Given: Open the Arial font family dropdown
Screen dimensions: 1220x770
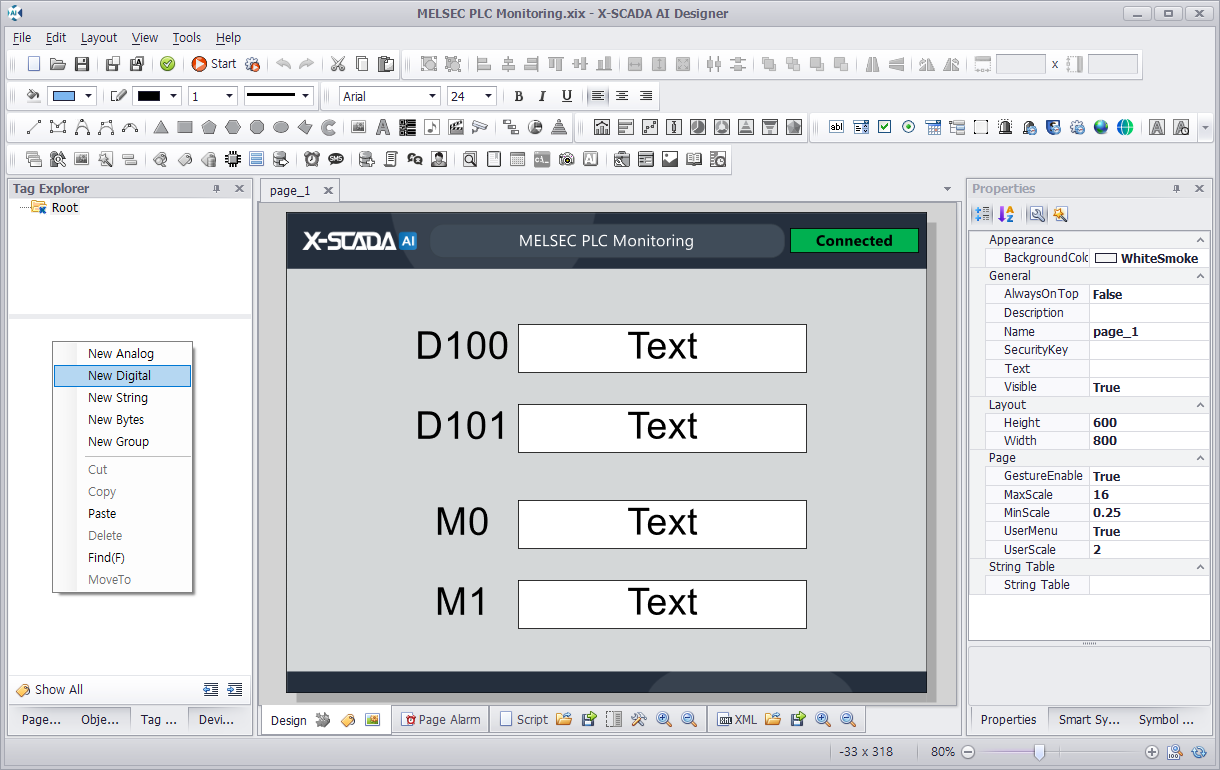Looking at the screenshot, I should pyautogui.click(x=432, y=96).
